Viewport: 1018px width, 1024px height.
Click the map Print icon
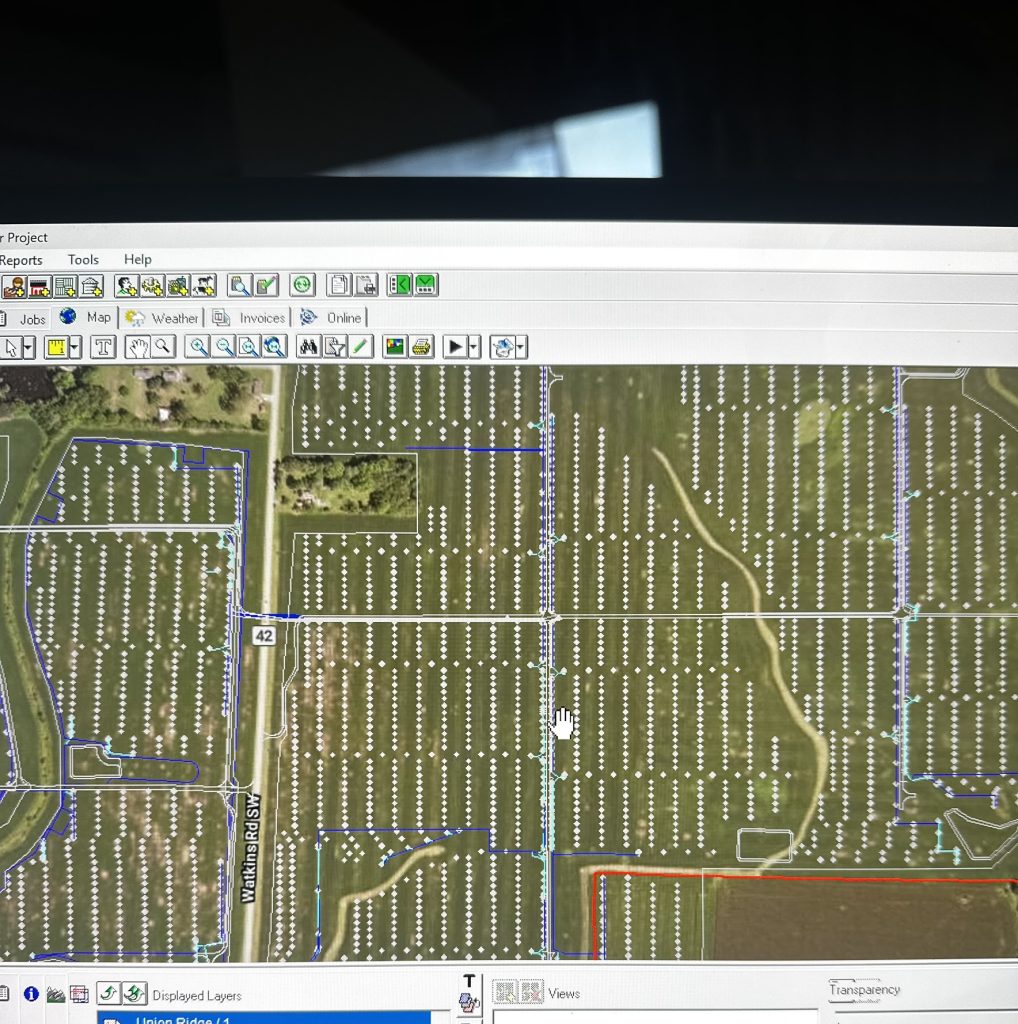tap(421, 347)
